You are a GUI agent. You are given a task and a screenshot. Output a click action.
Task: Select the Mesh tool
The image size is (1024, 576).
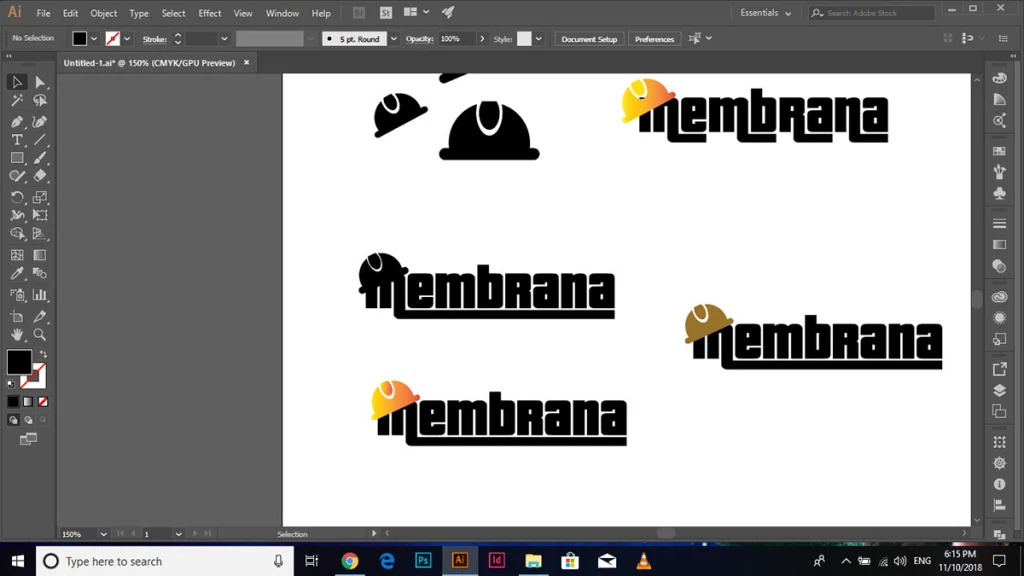(x=17, y=255)
